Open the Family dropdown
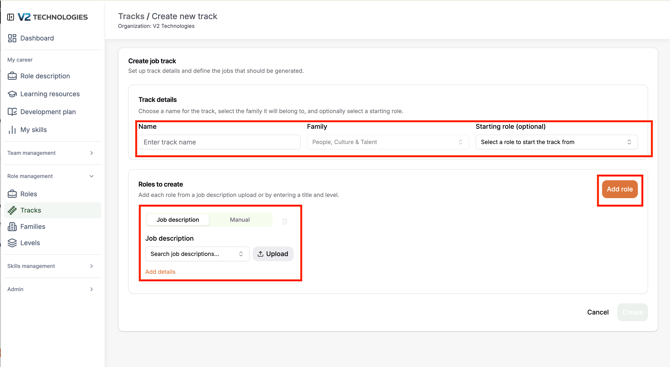Image resolution: width=670 pixels, height=367 pixels. 388,142
